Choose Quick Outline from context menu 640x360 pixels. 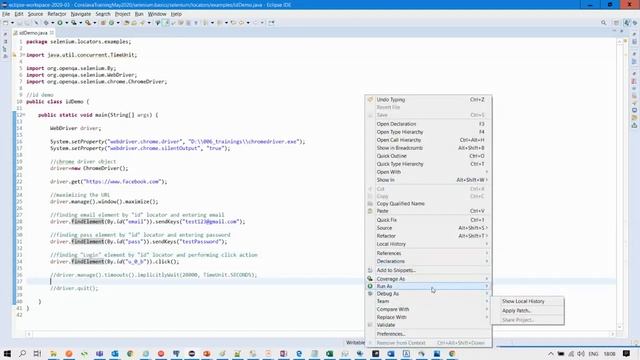pos(428,156)
